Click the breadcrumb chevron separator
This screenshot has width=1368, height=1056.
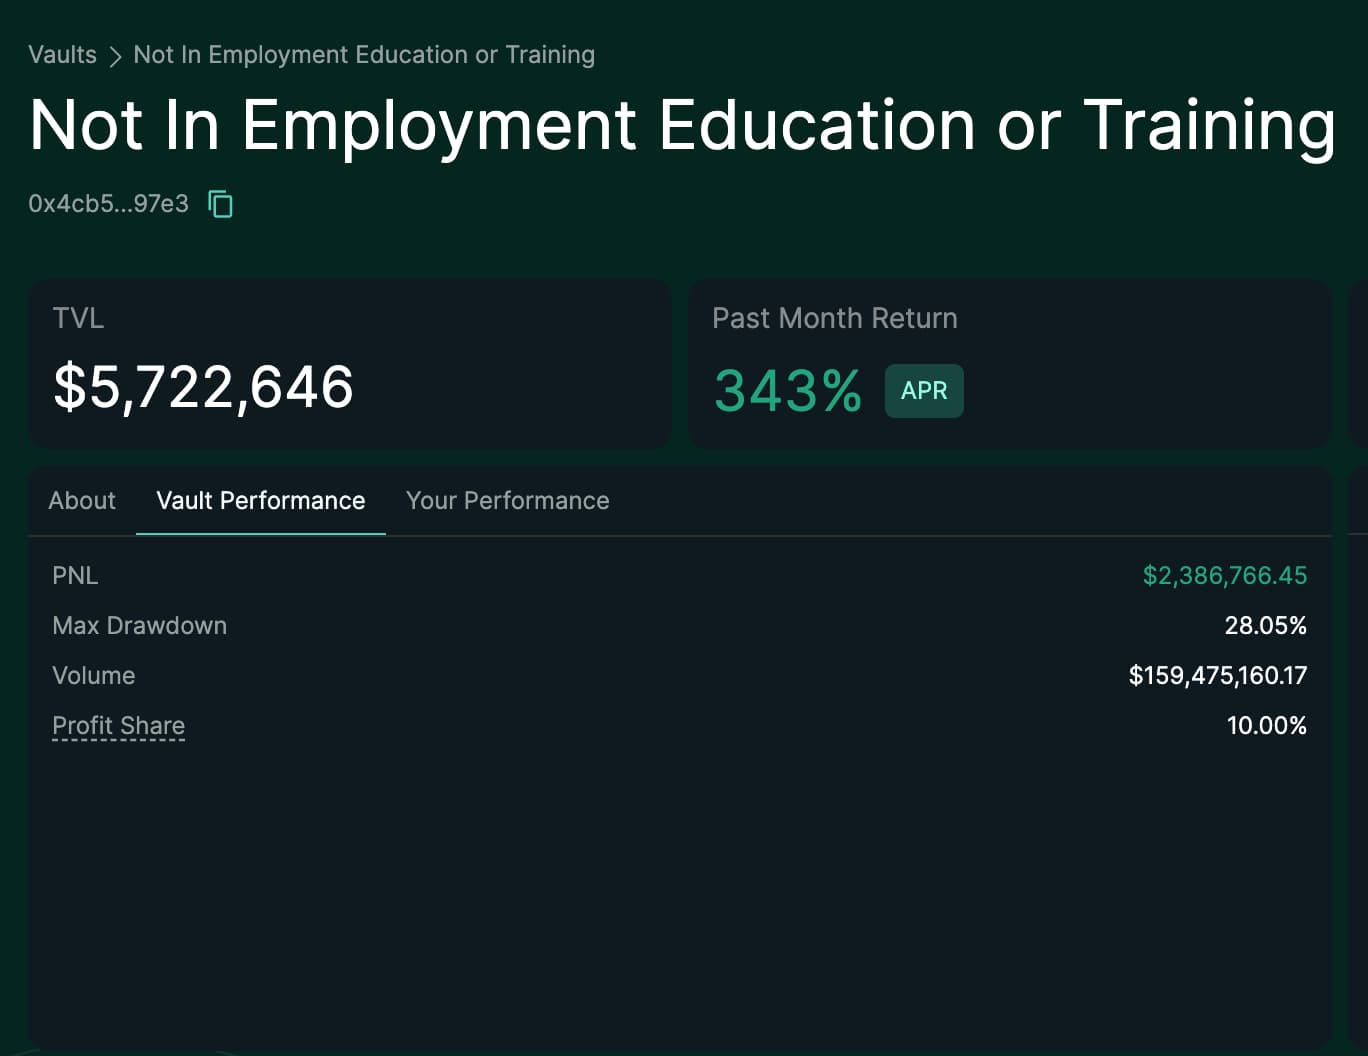115,56
